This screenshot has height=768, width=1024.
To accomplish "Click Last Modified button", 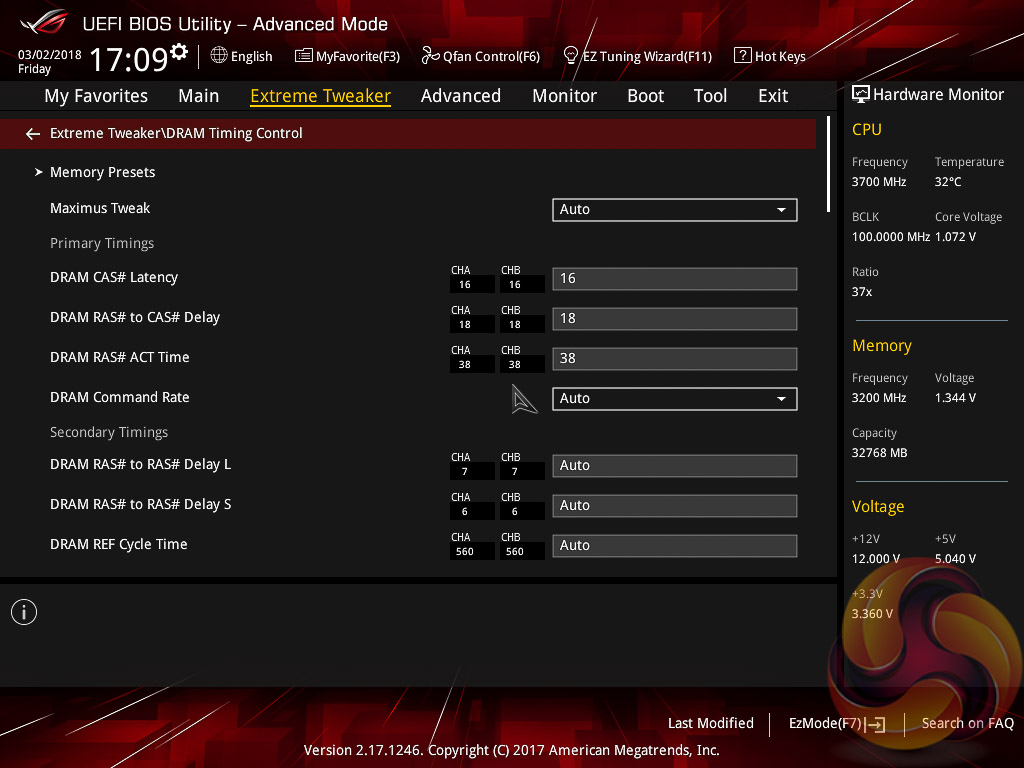I will pyautogui.click(x=711, y=724).
